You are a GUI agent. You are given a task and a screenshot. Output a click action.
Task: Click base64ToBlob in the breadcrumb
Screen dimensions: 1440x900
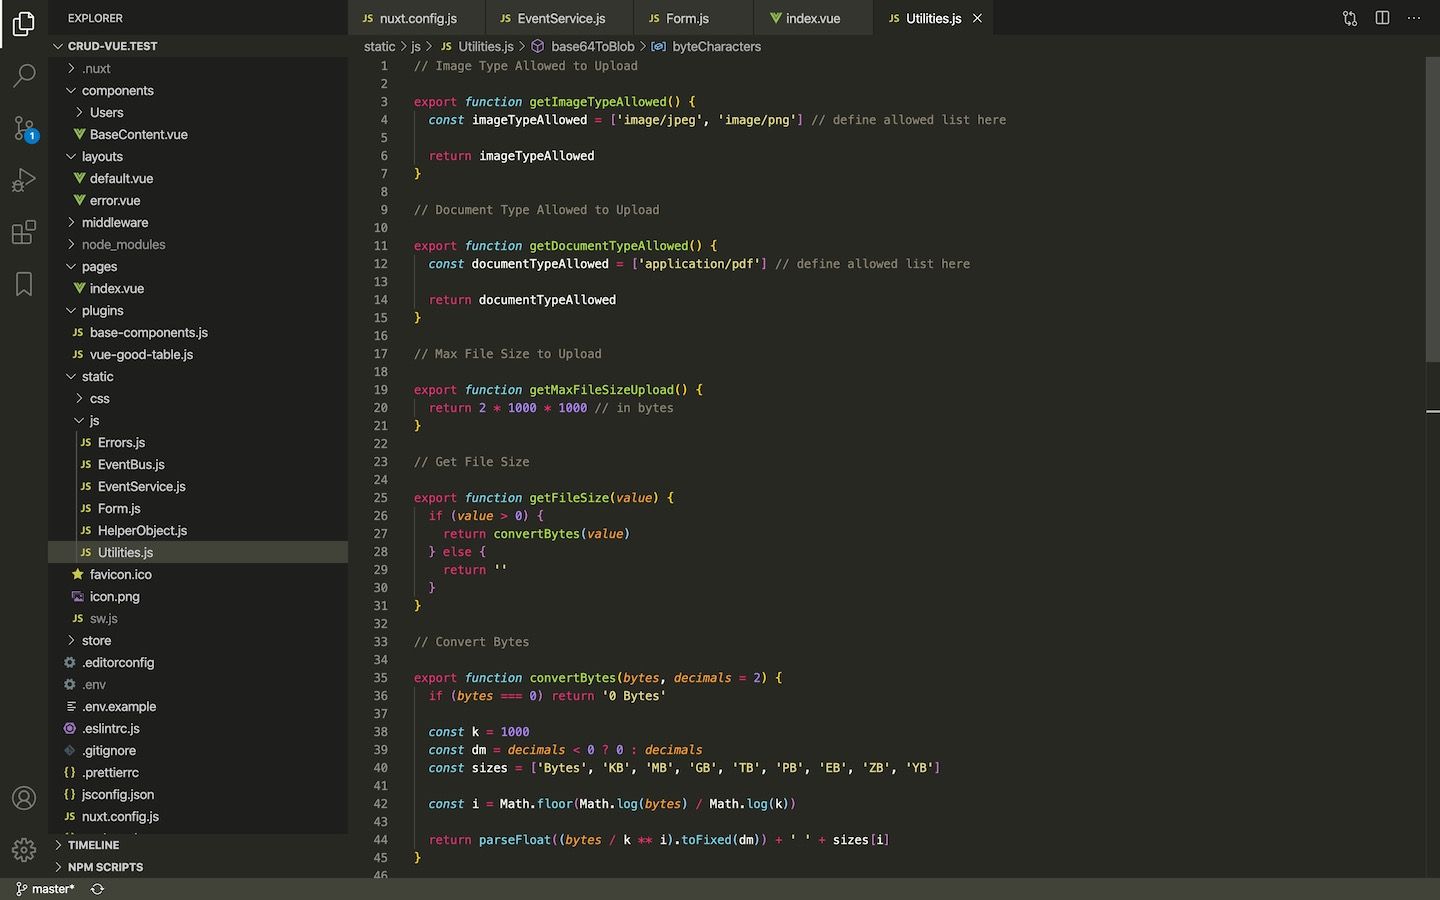coord(592,46)
